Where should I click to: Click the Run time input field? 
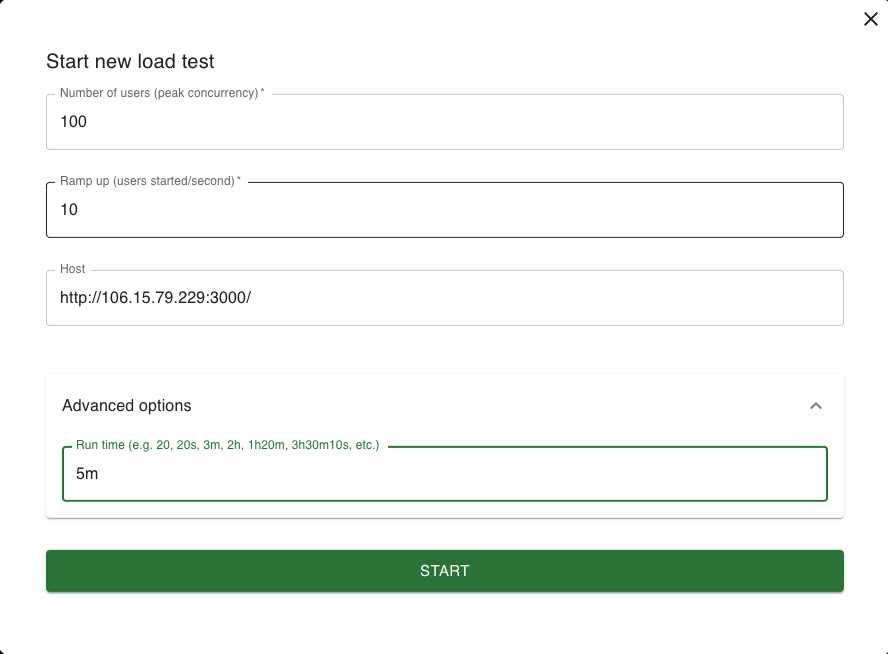point(445,474)
